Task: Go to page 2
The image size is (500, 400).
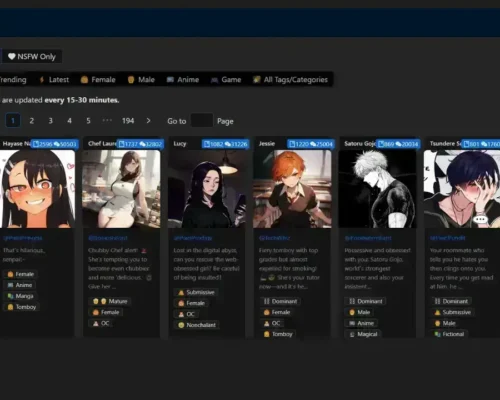Action: point(32,121)
